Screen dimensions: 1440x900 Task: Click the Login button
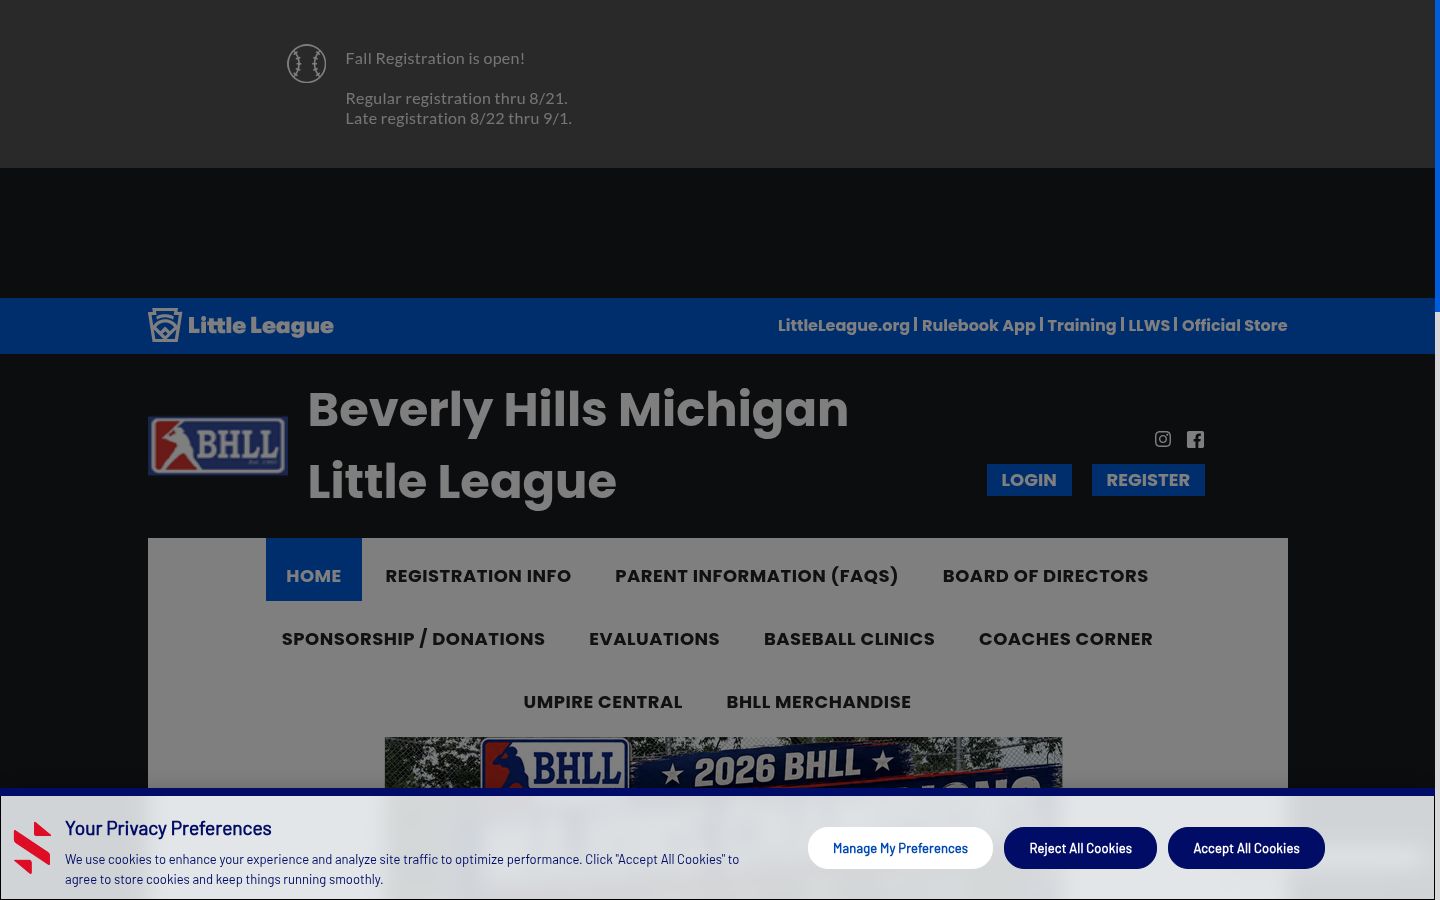pyautogui.click(x=1029, y=480)
